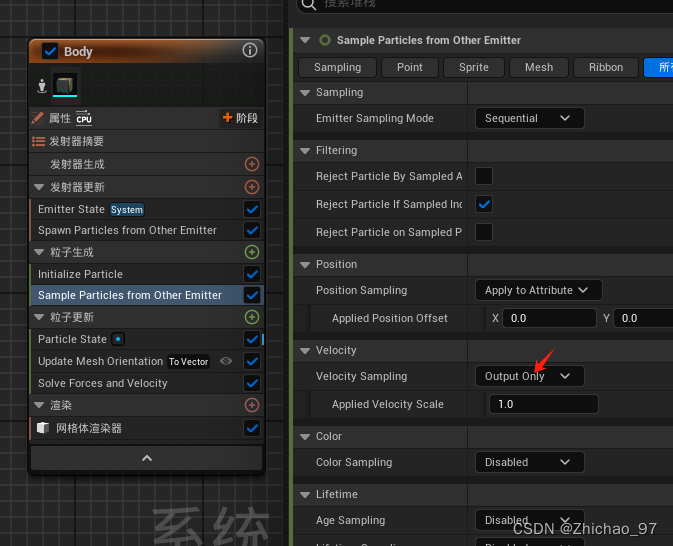Add a new stage with 阶段 button
Screen dimensions: 673x546
[x=240, y=118]
